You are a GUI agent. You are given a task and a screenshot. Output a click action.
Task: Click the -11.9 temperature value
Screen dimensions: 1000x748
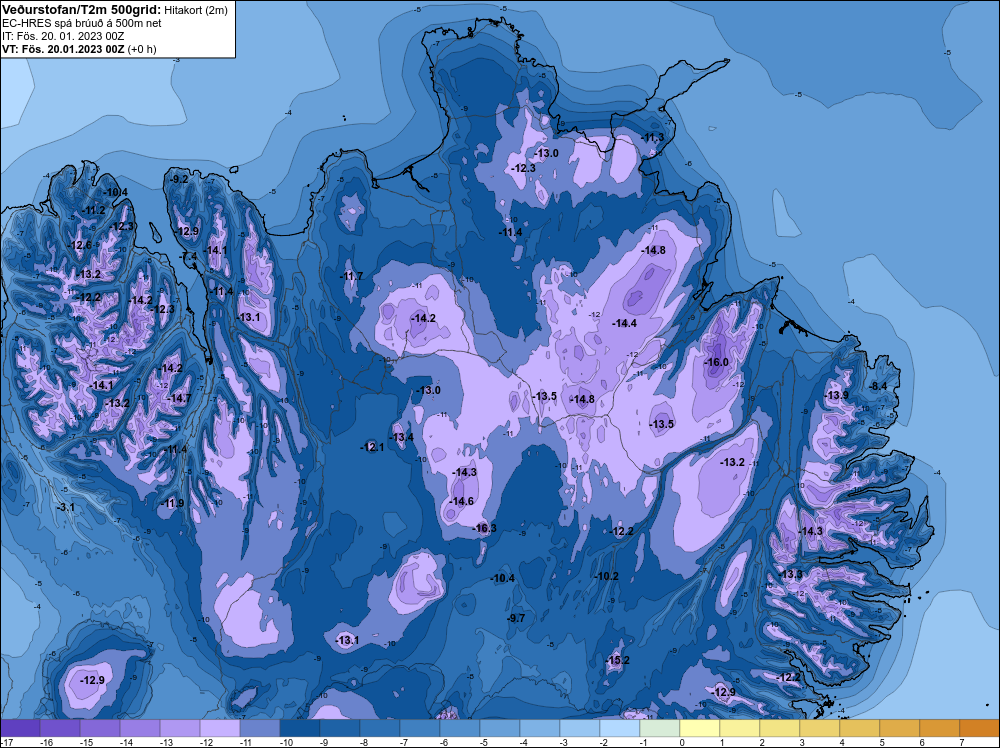(171, 503)
